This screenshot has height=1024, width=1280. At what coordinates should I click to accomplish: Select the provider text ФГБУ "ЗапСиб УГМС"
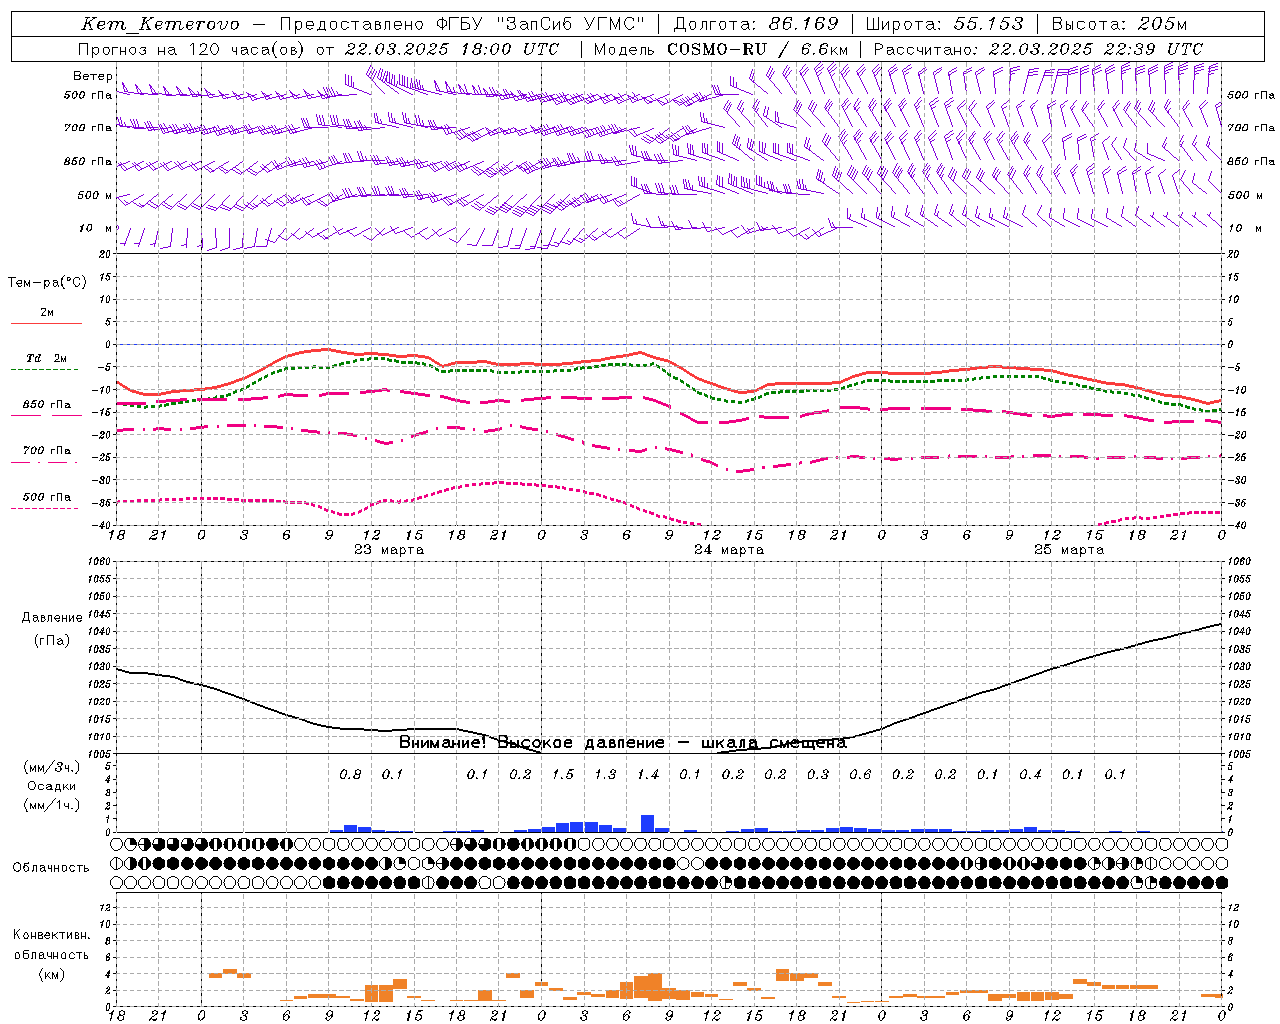(541, 24)
